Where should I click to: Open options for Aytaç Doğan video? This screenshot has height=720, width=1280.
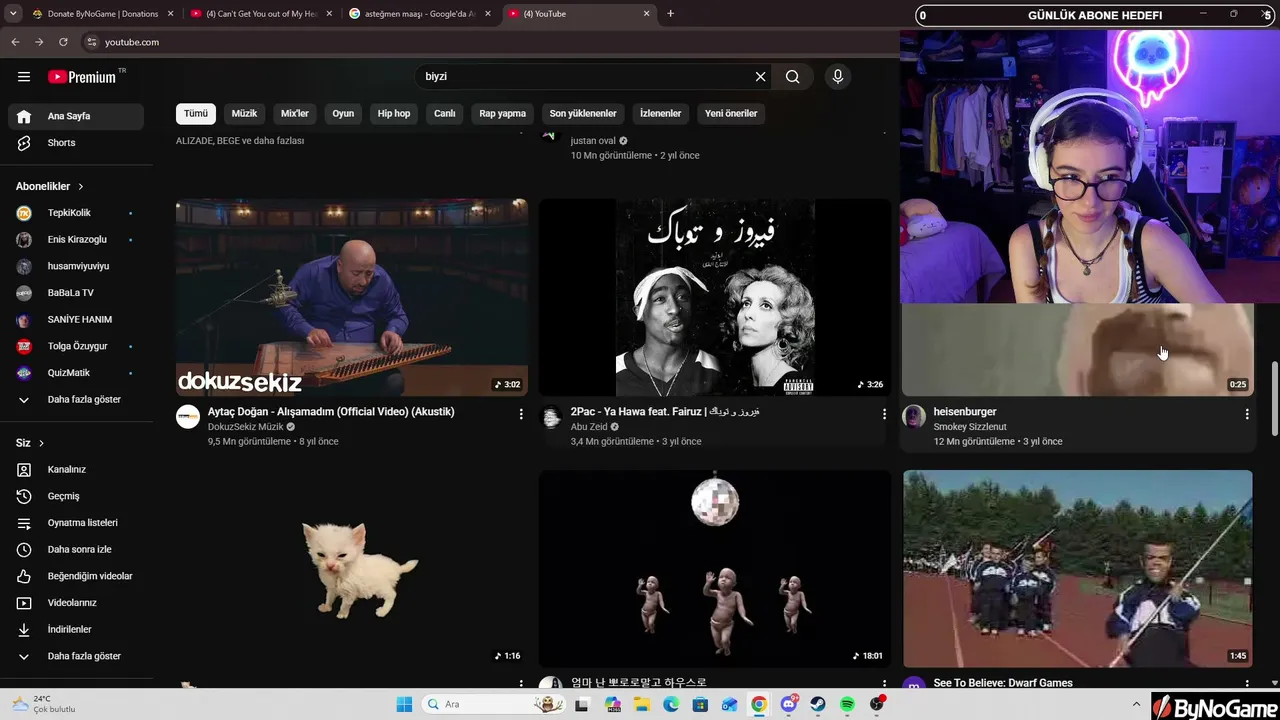521,414
